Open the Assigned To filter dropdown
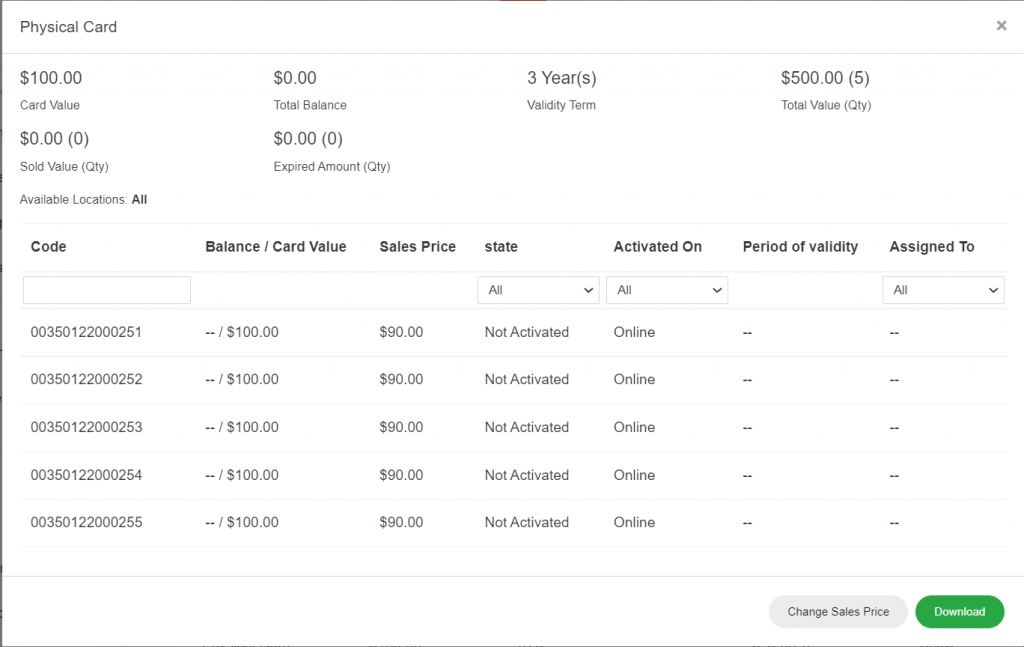This screenshot has width=1024, height=647. click(943, 290)
